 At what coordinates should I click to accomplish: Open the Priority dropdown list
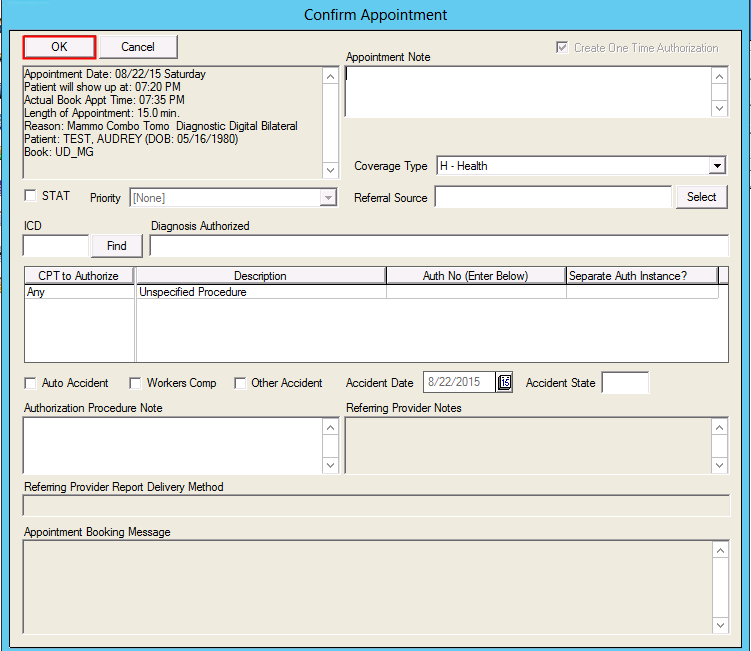click(328, 198)
